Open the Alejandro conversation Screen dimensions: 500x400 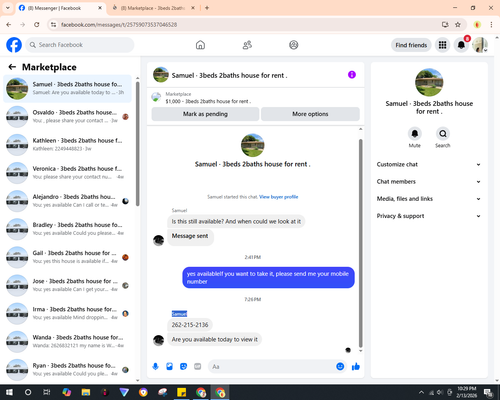68,201
